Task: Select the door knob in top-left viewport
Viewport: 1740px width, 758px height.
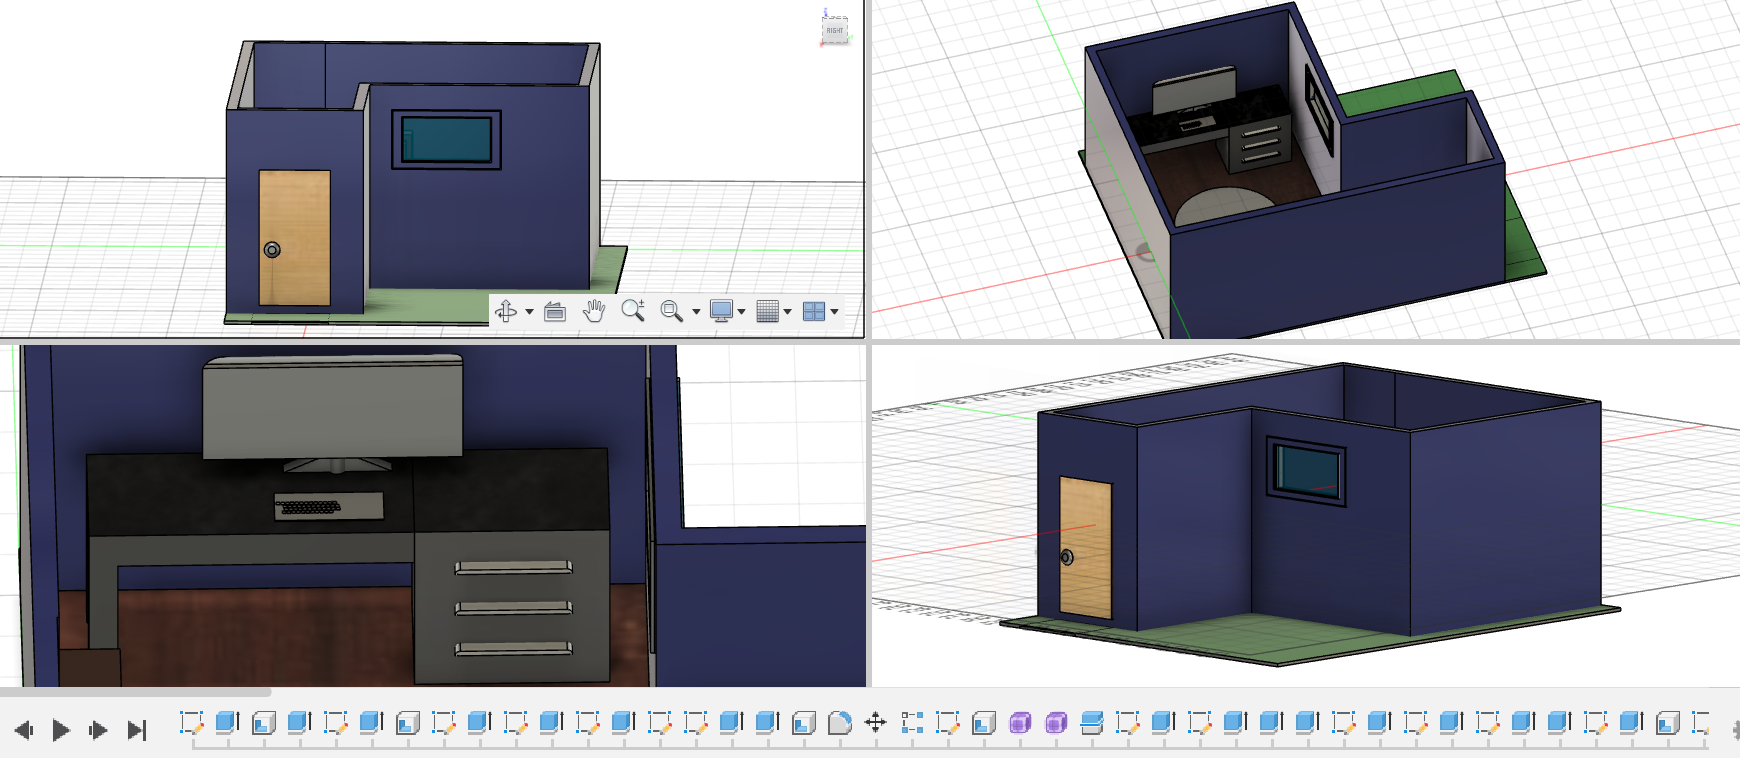Action: coord(272,250)
